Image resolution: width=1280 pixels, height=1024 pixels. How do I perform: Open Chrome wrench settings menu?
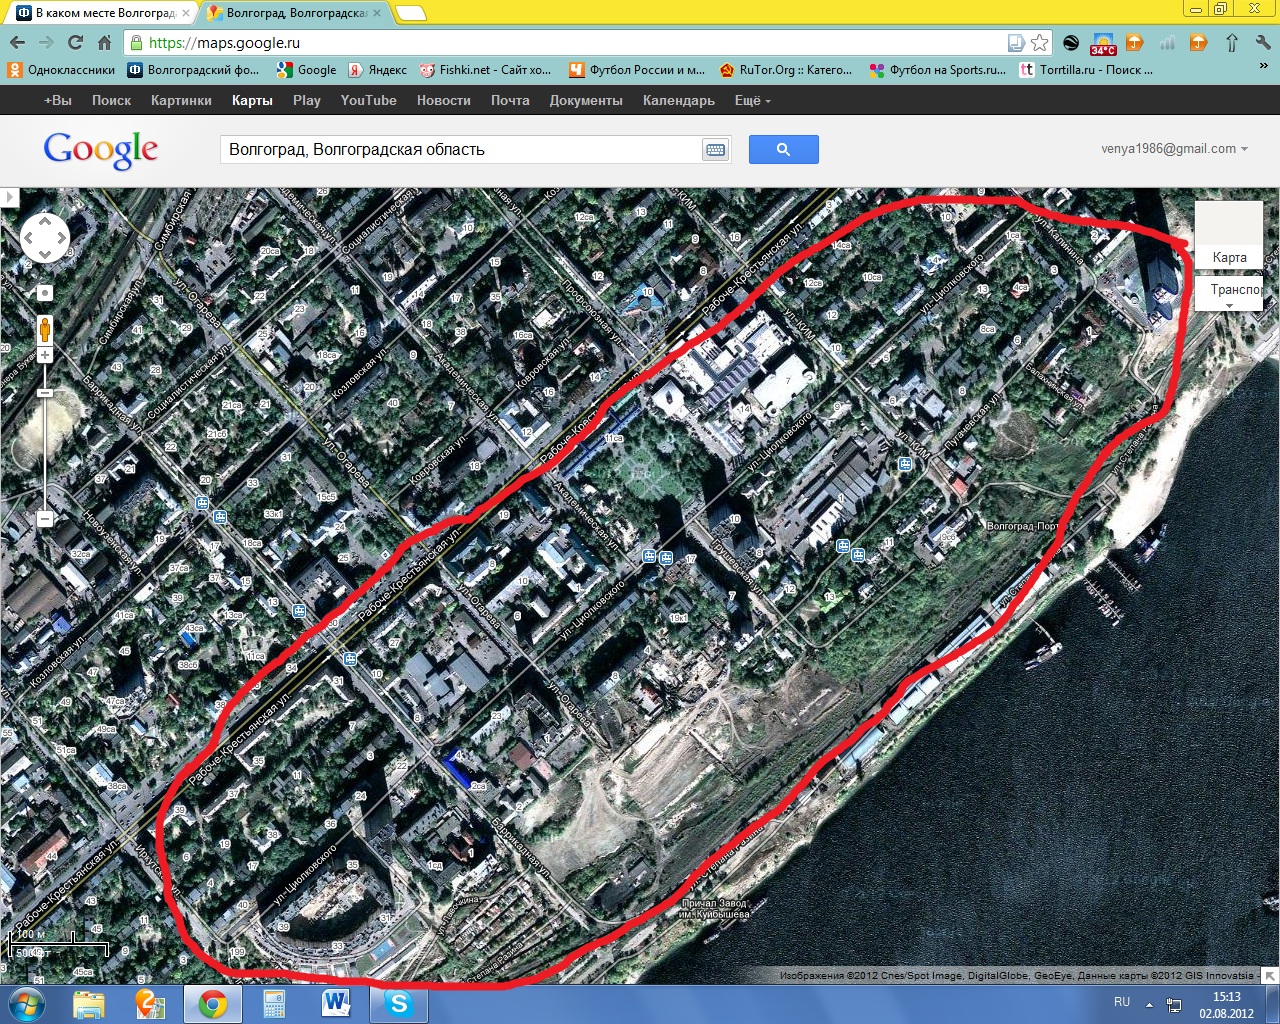click(x=1262, y=42)
